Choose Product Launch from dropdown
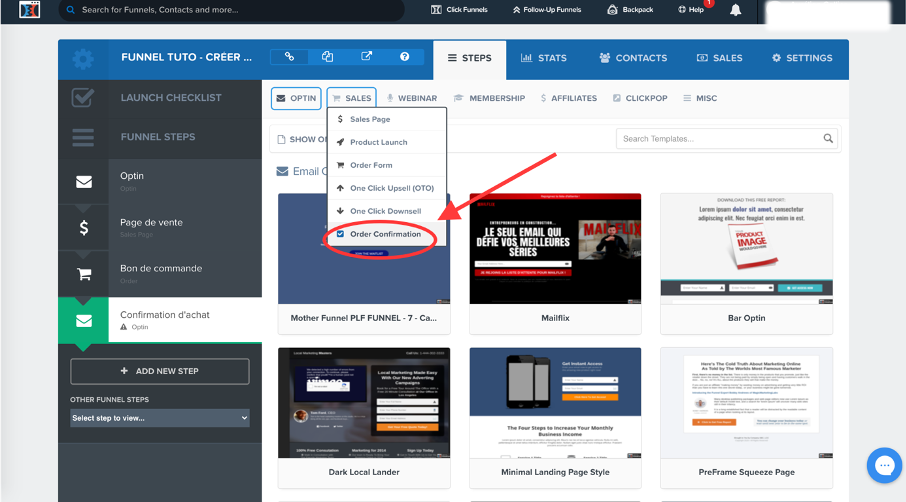The width and height of the screenshot is (906, 502). pos(387,142)
